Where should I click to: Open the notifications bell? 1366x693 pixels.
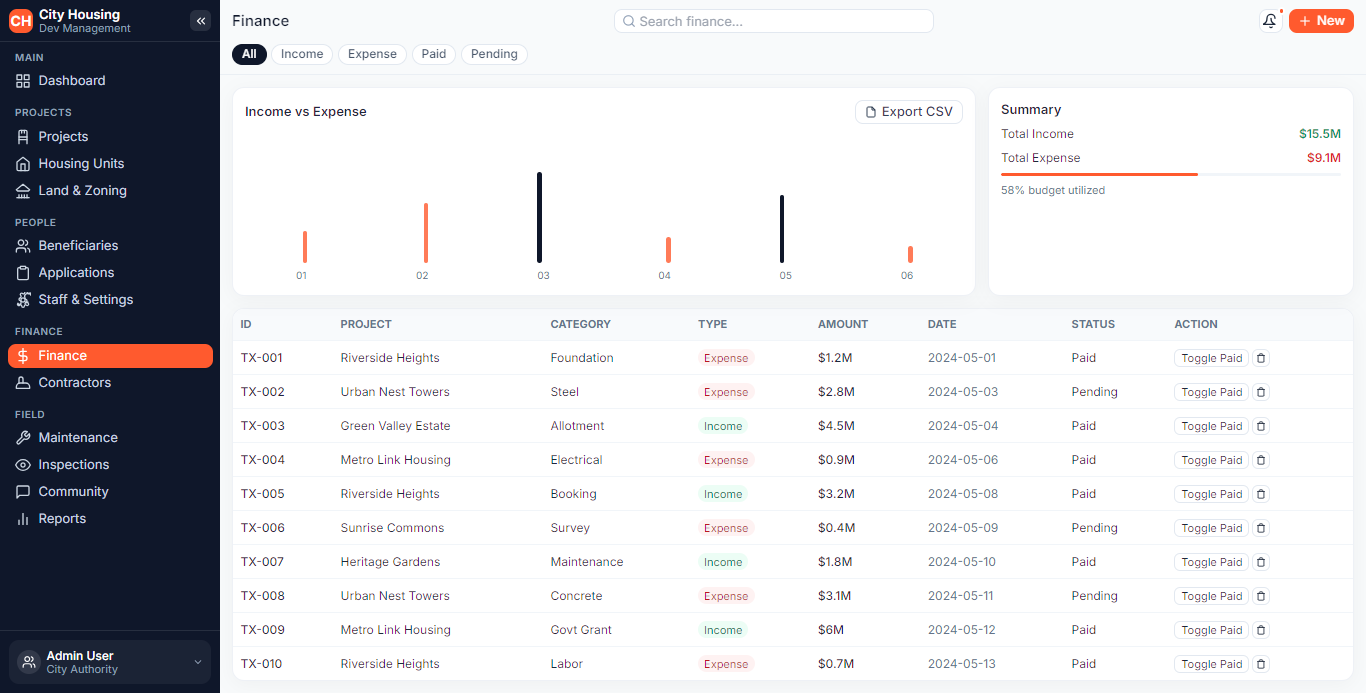point(1270,21)
